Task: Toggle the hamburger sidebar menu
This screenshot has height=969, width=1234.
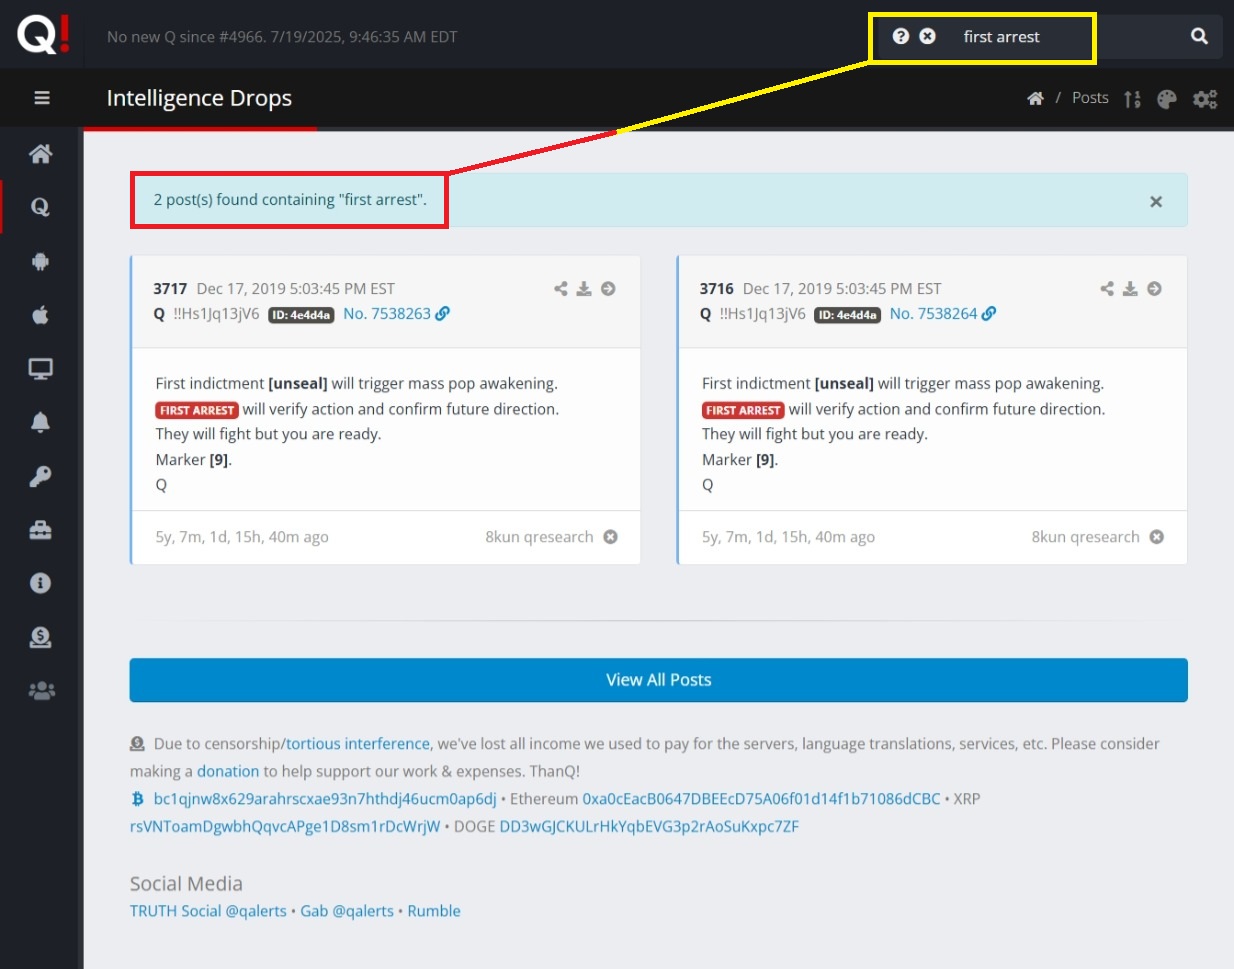Action: [42, 98]
